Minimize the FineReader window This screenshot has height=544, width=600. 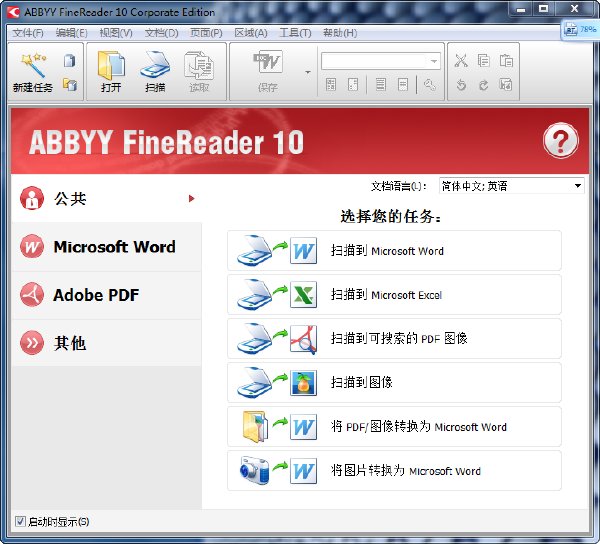[520, 9]
